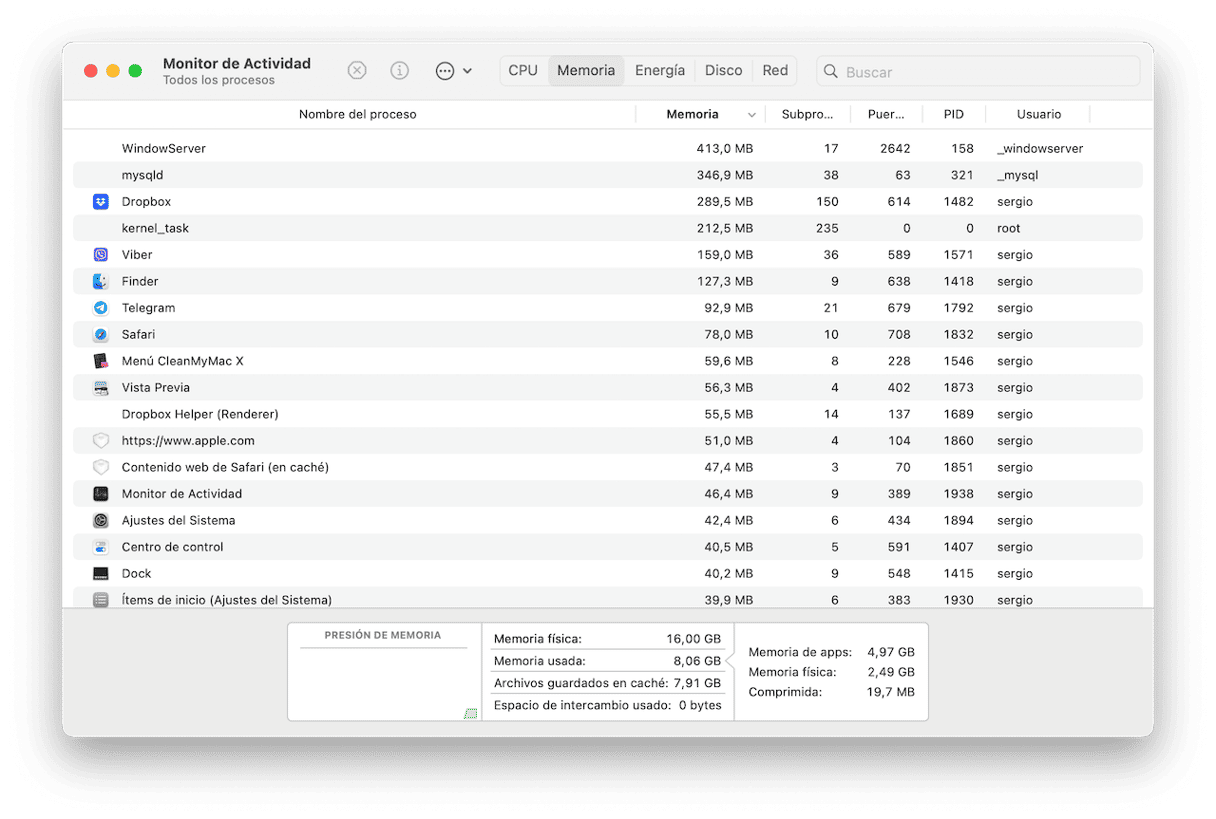Click the process info (i) toolbar icon

point(400,71)
